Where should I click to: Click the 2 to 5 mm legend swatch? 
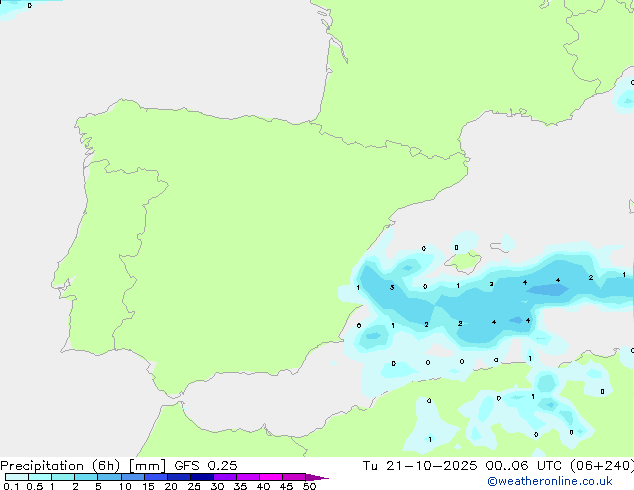click(x=86, y=477)
